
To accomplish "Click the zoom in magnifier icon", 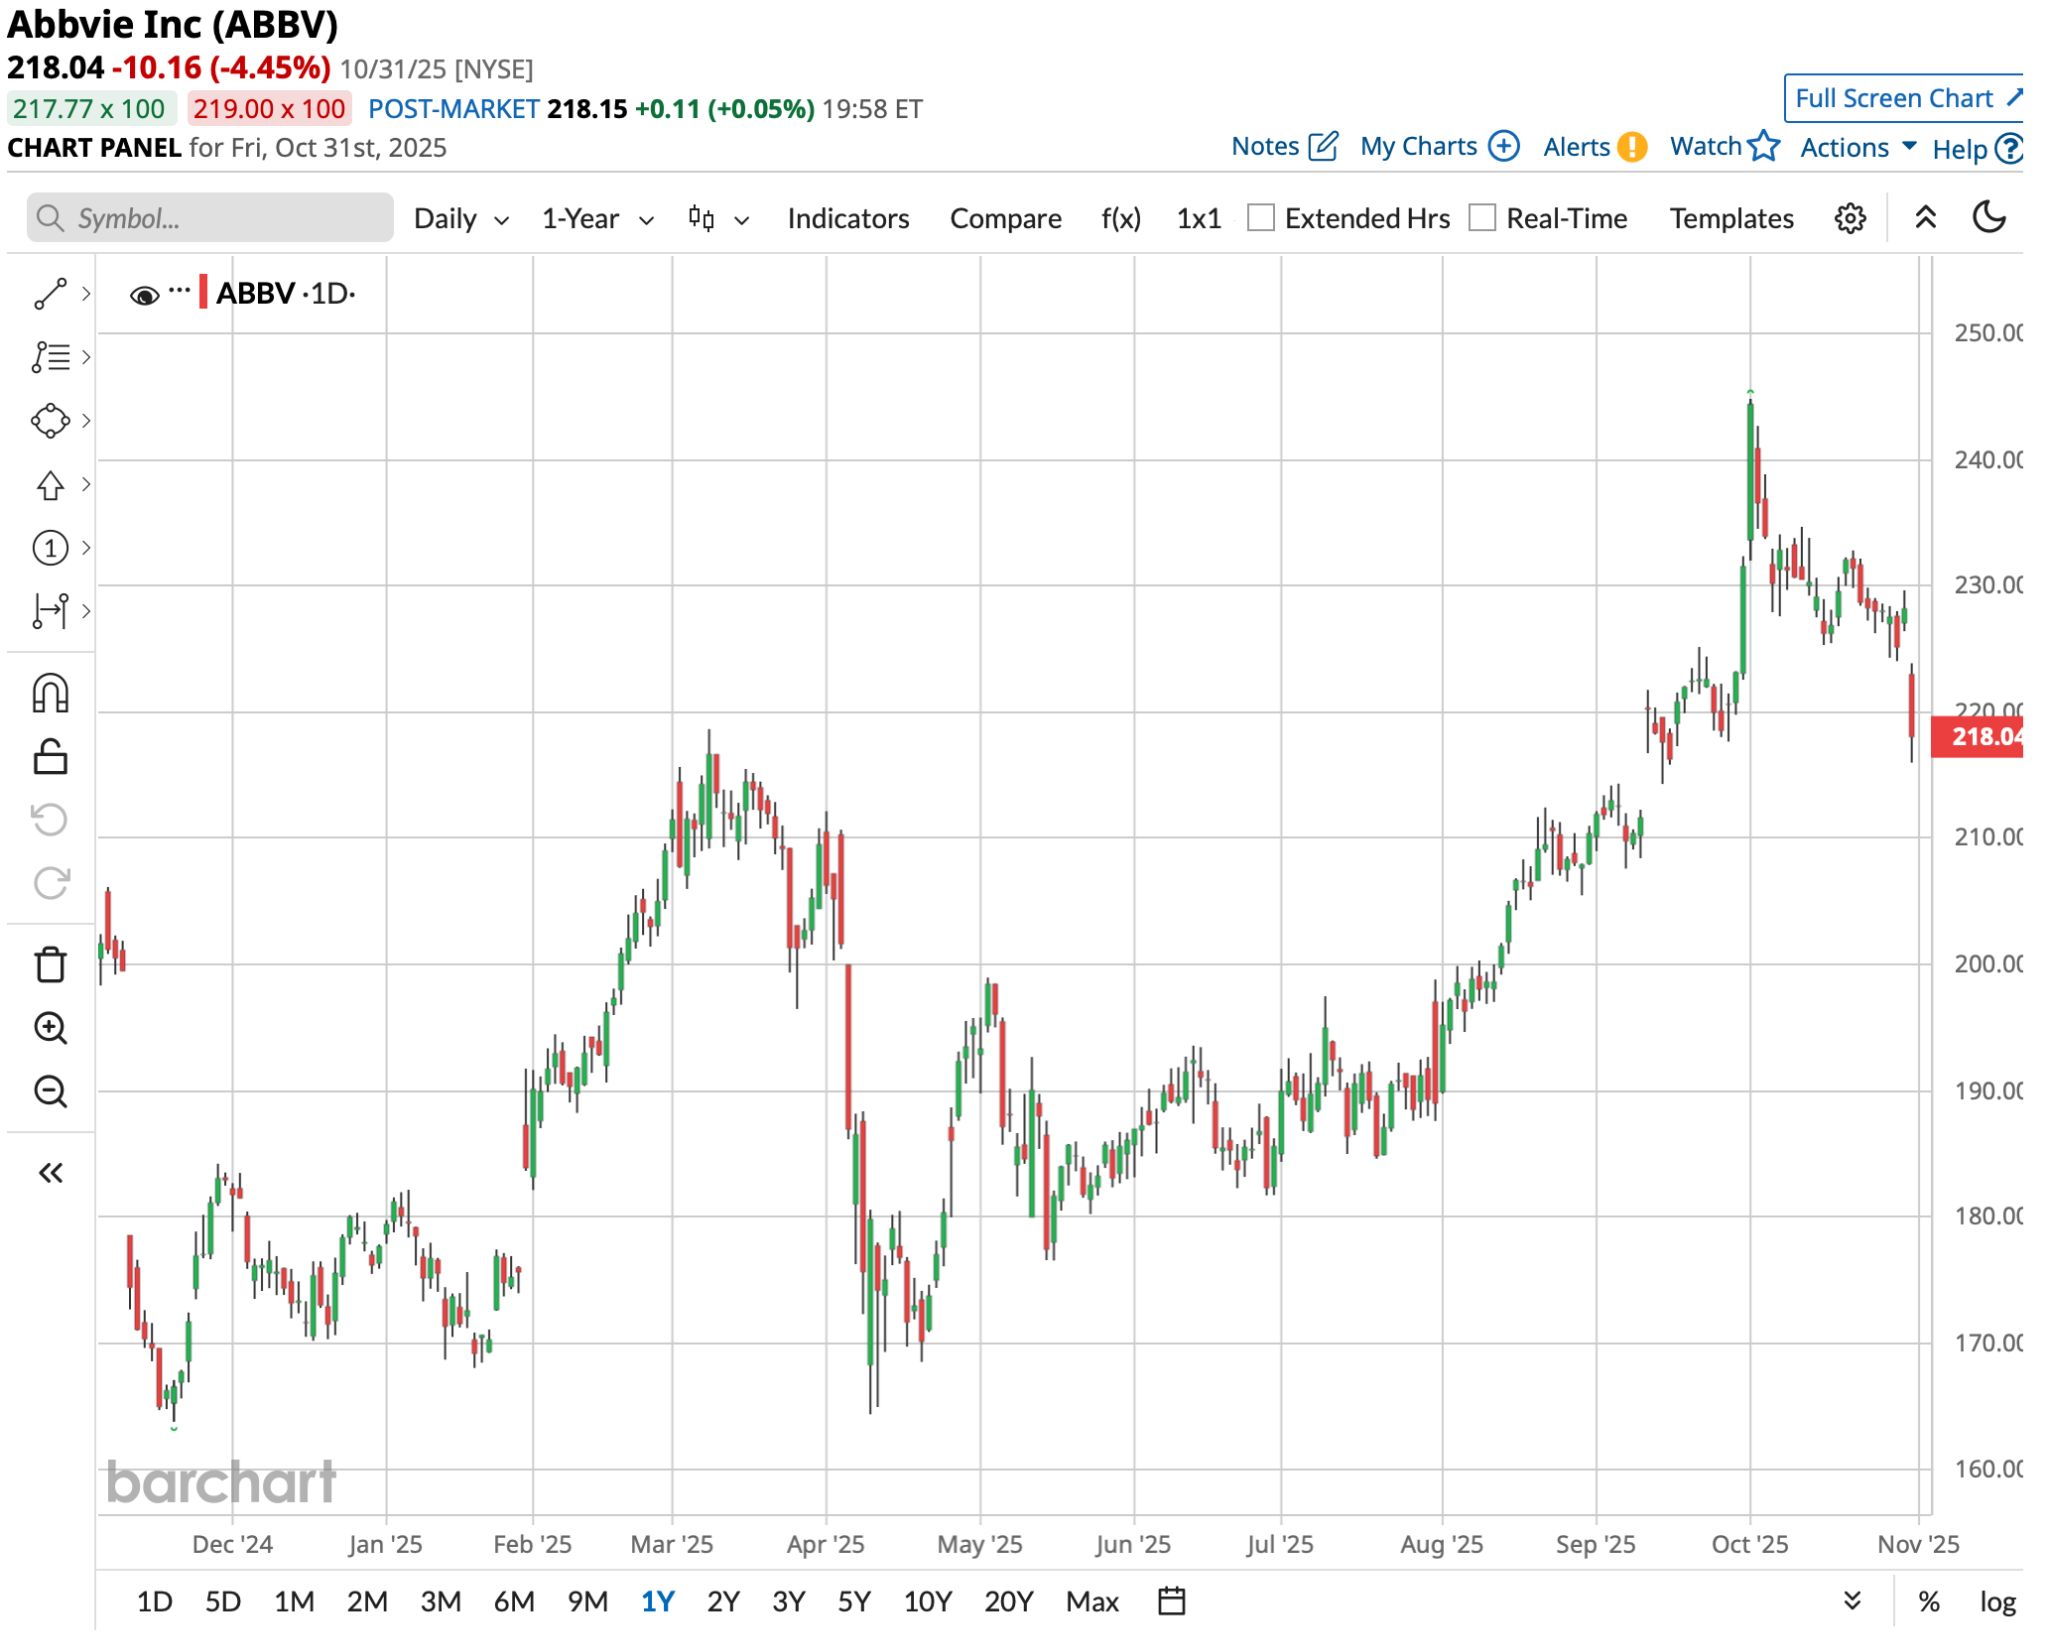I will tap(50, 1028).
